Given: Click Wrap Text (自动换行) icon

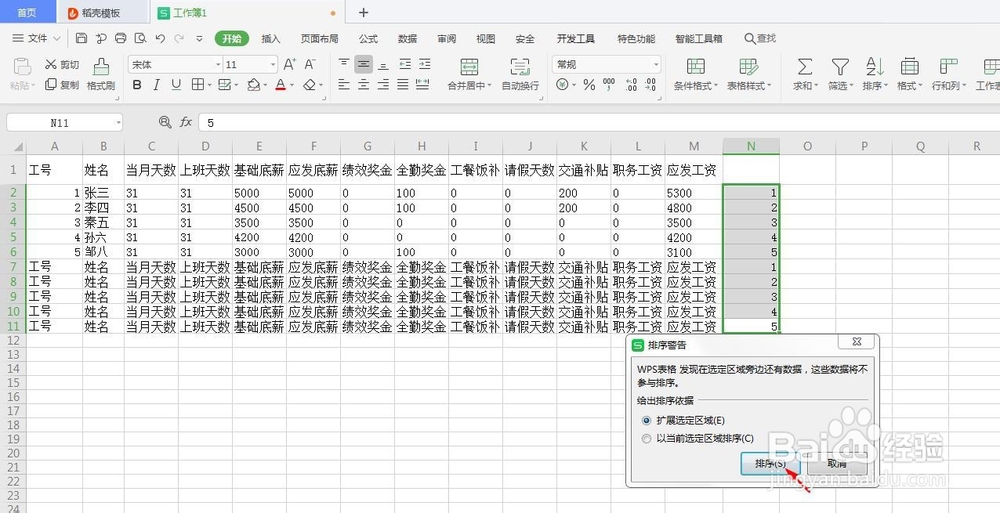Looking at the screenshot, I should click(520, 66).
